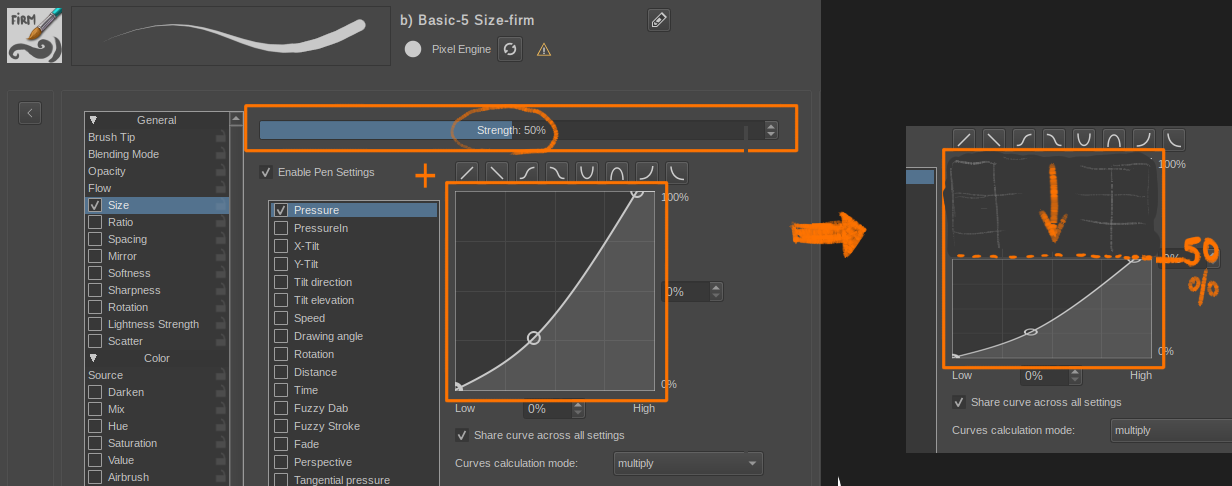Viewport: 1232px width, 486px height.
Task: Apply the S-shaped curve preset in the main editor
Action: coord(527,172)
